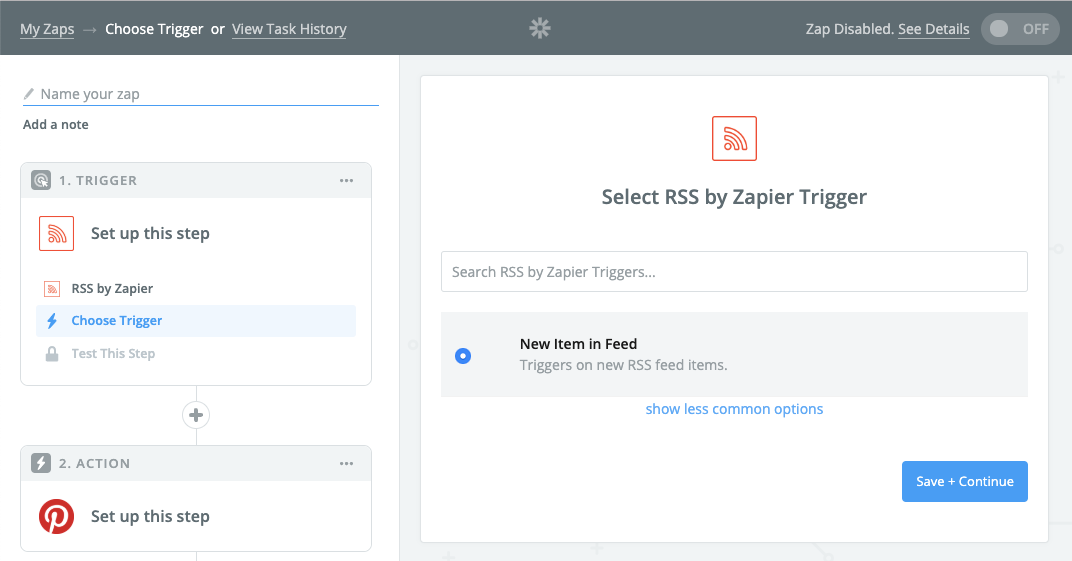Click the 1. TRIGGER header label
1072x561 pixels.
click(x=98, y=180)
